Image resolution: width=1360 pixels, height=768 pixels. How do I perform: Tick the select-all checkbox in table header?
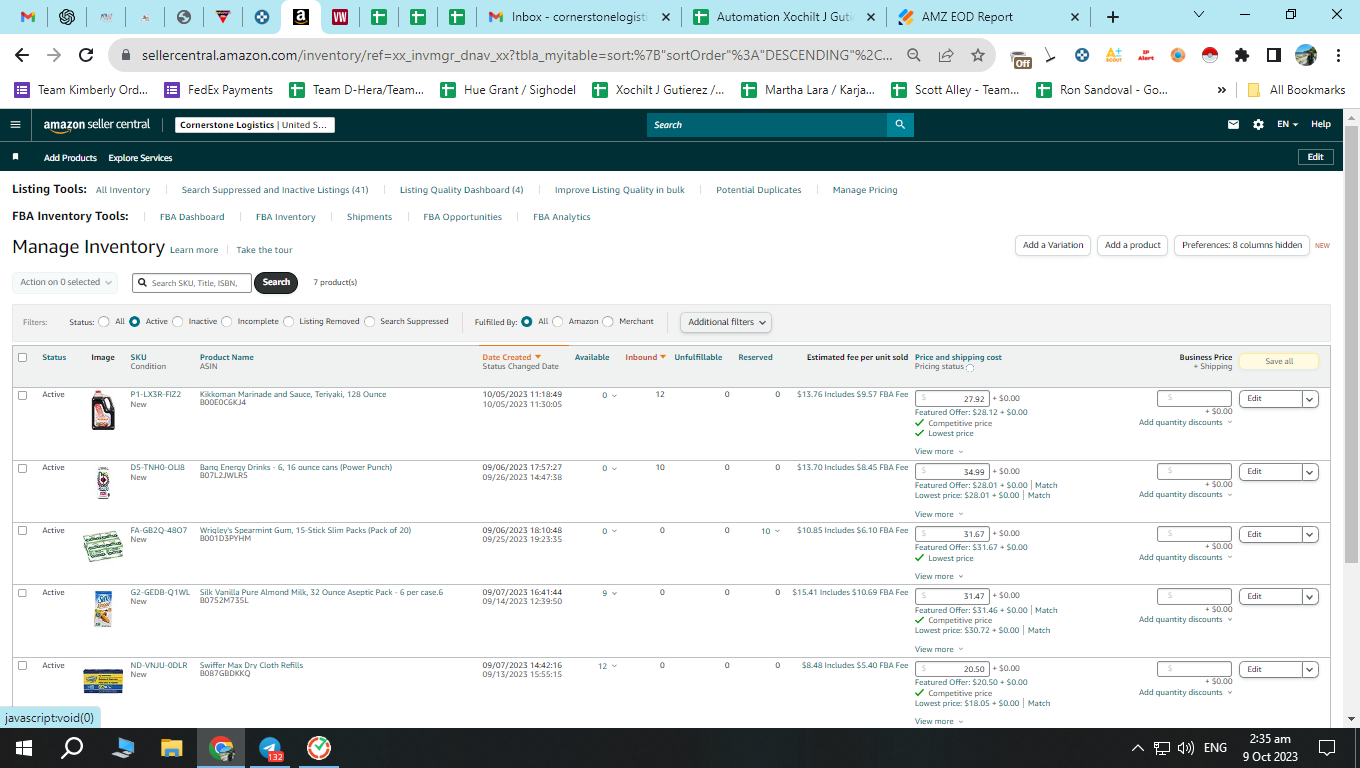22,358
